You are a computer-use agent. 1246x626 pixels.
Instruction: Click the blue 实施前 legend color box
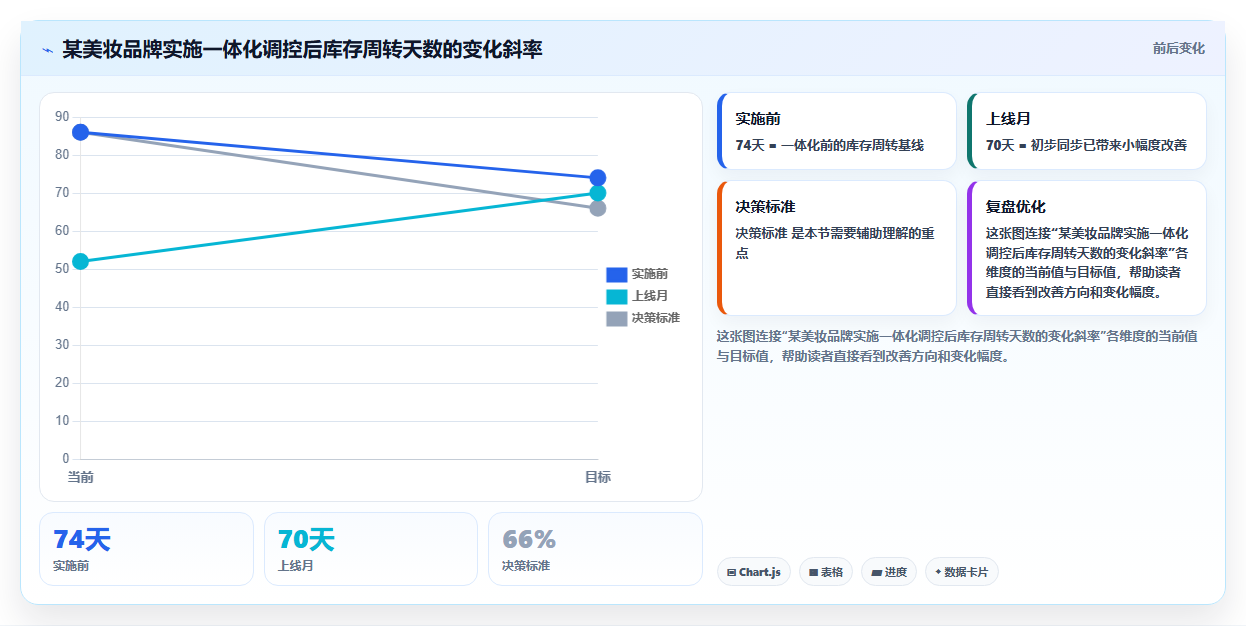coord(617,274)
